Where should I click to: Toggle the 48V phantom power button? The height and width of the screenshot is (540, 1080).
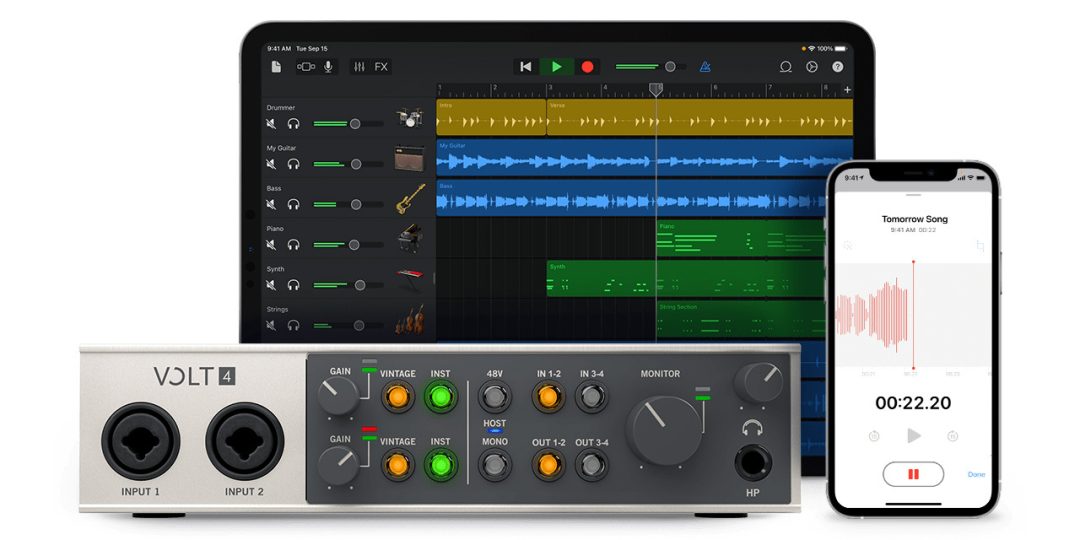click(495, 396)
